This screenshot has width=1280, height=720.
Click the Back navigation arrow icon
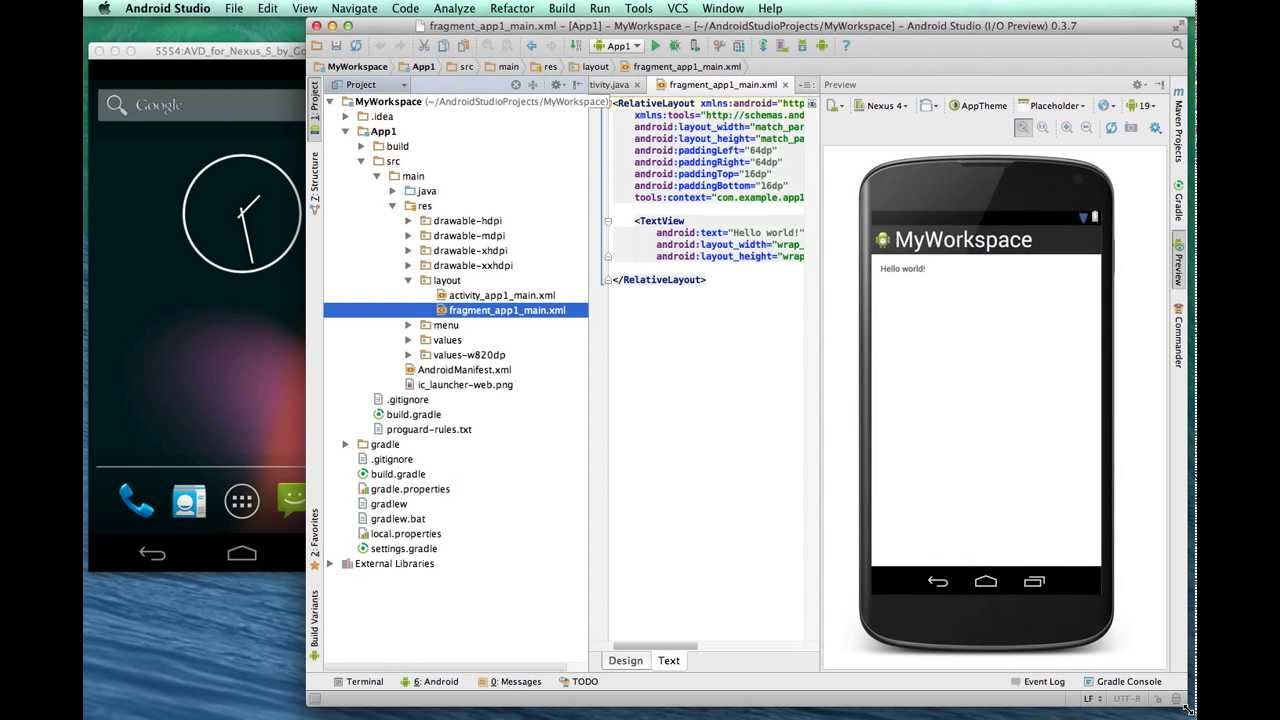coord(531,46)
